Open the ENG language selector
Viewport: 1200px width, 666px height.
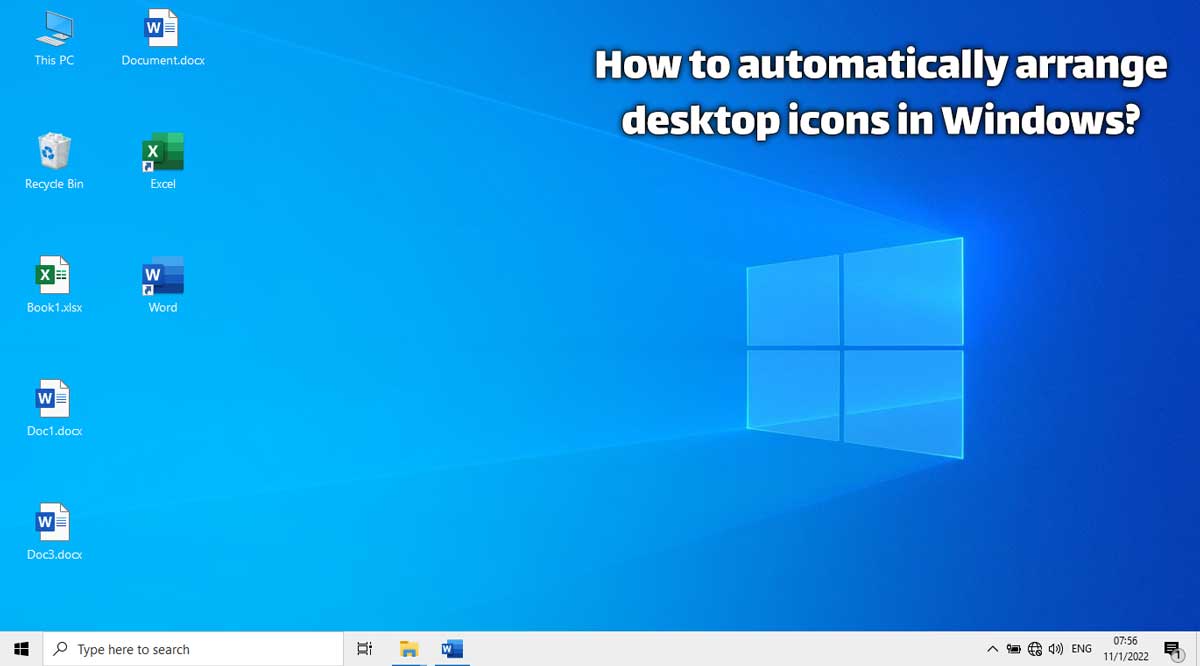[1081, 648]
